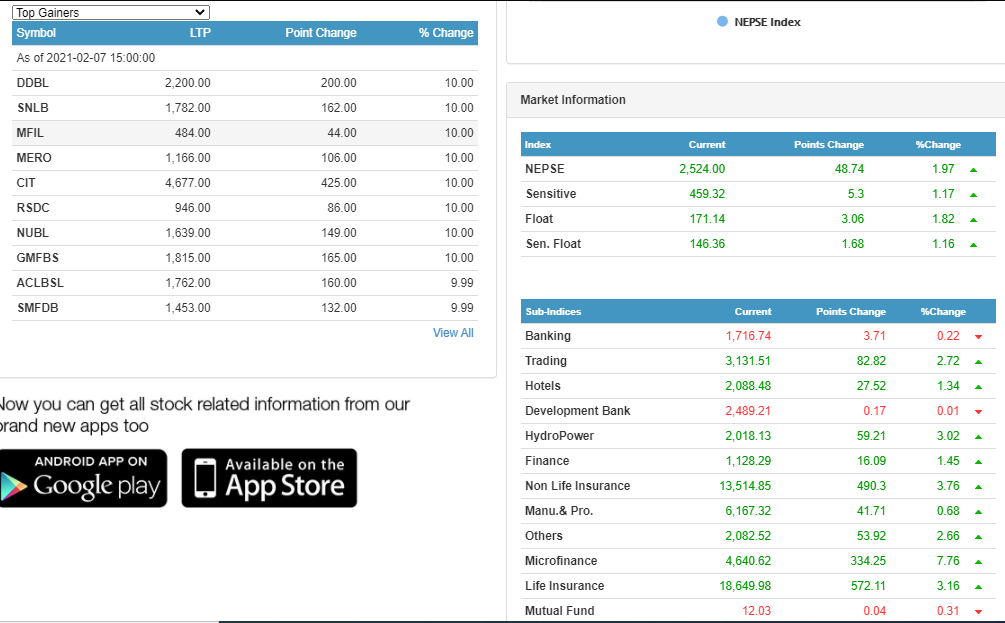Image resolution: width=1005 pixels, height=623 pixels.
Task: Click the HydroPower sub-index label
Action: point(560,435)
